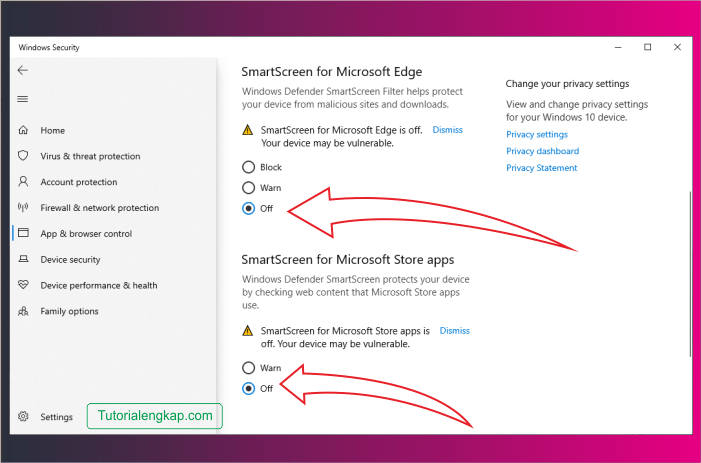
Task: Click the Family options people icon
Action: coord(23,311)
